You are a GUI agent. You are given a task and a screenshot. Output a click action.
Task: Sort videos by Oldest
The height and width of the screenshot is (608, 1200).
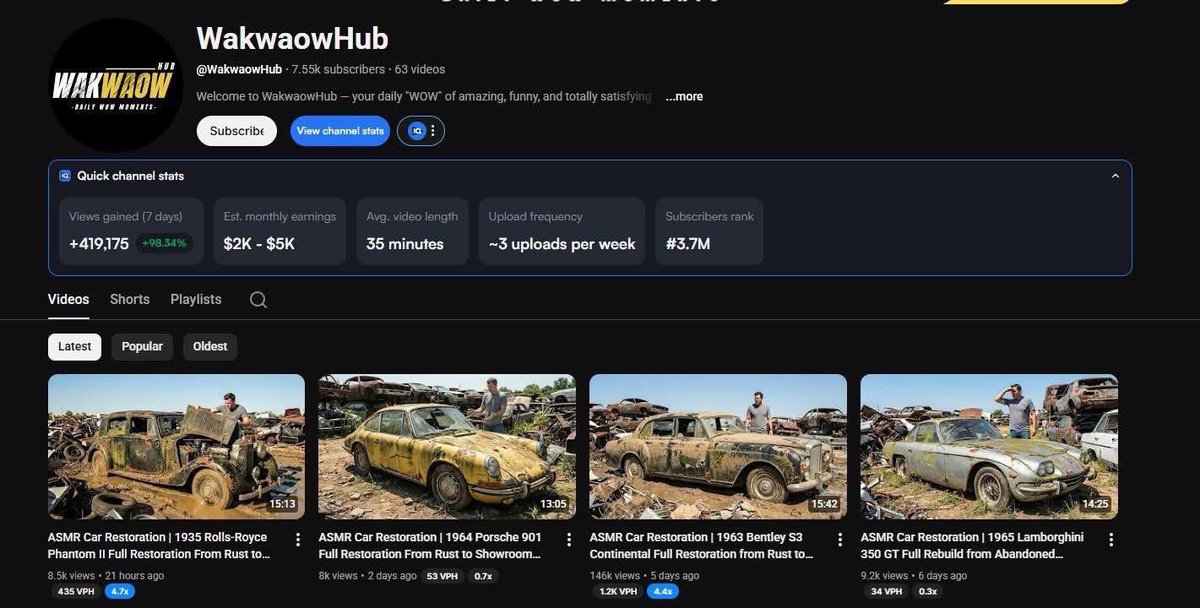point(210,347)
